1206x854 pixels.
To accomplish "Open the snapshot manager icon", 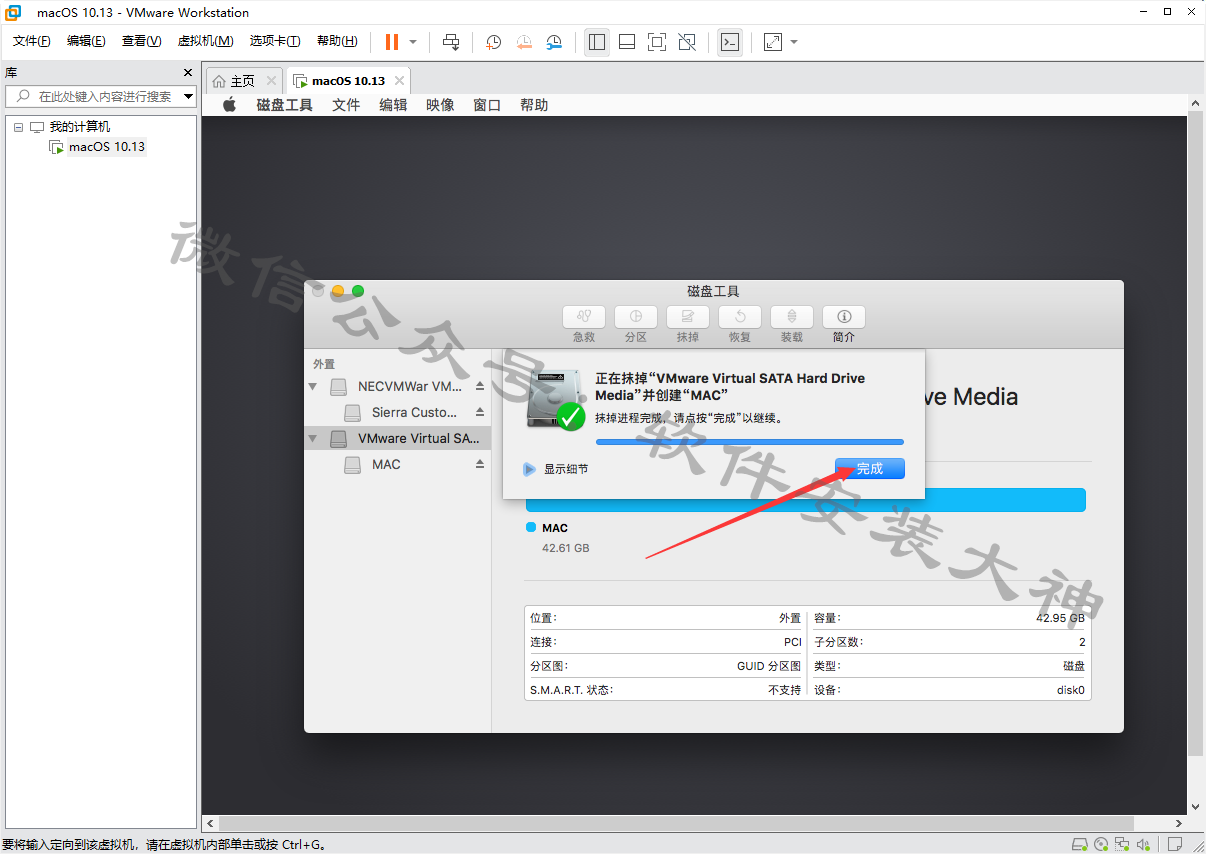I will tap(554, 42).
